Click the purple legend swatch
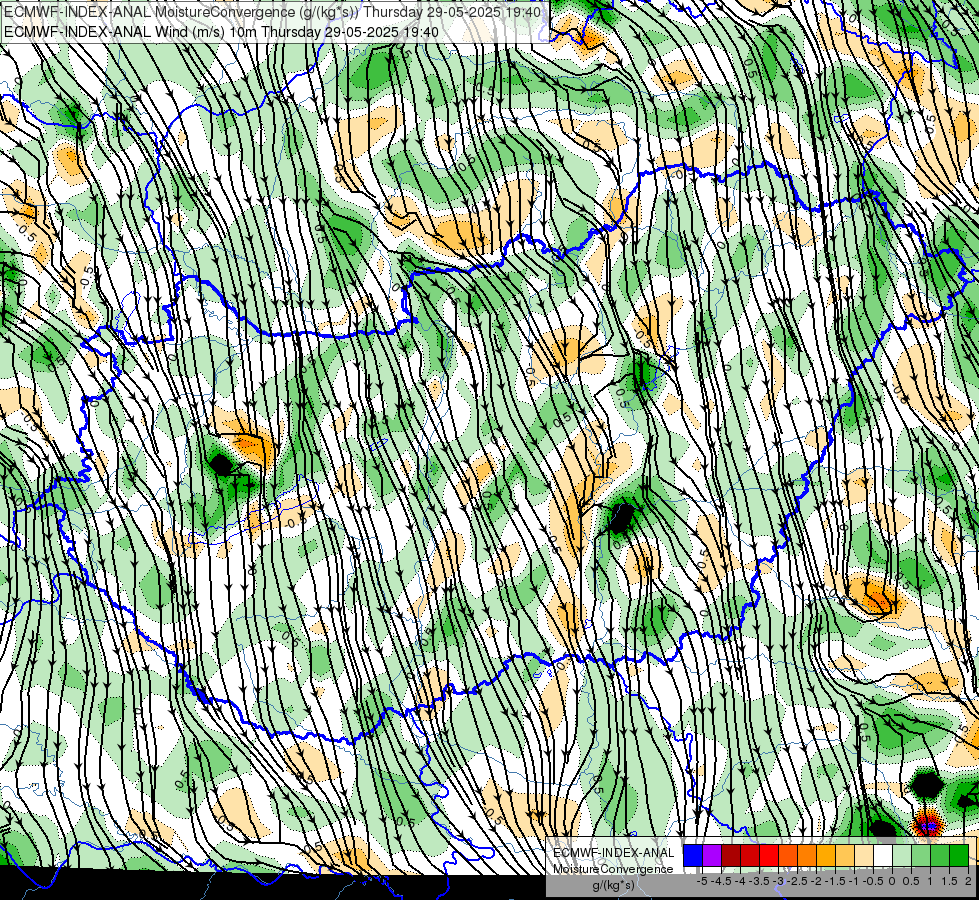This screenshot has height=900, width=979. (712, 856)
